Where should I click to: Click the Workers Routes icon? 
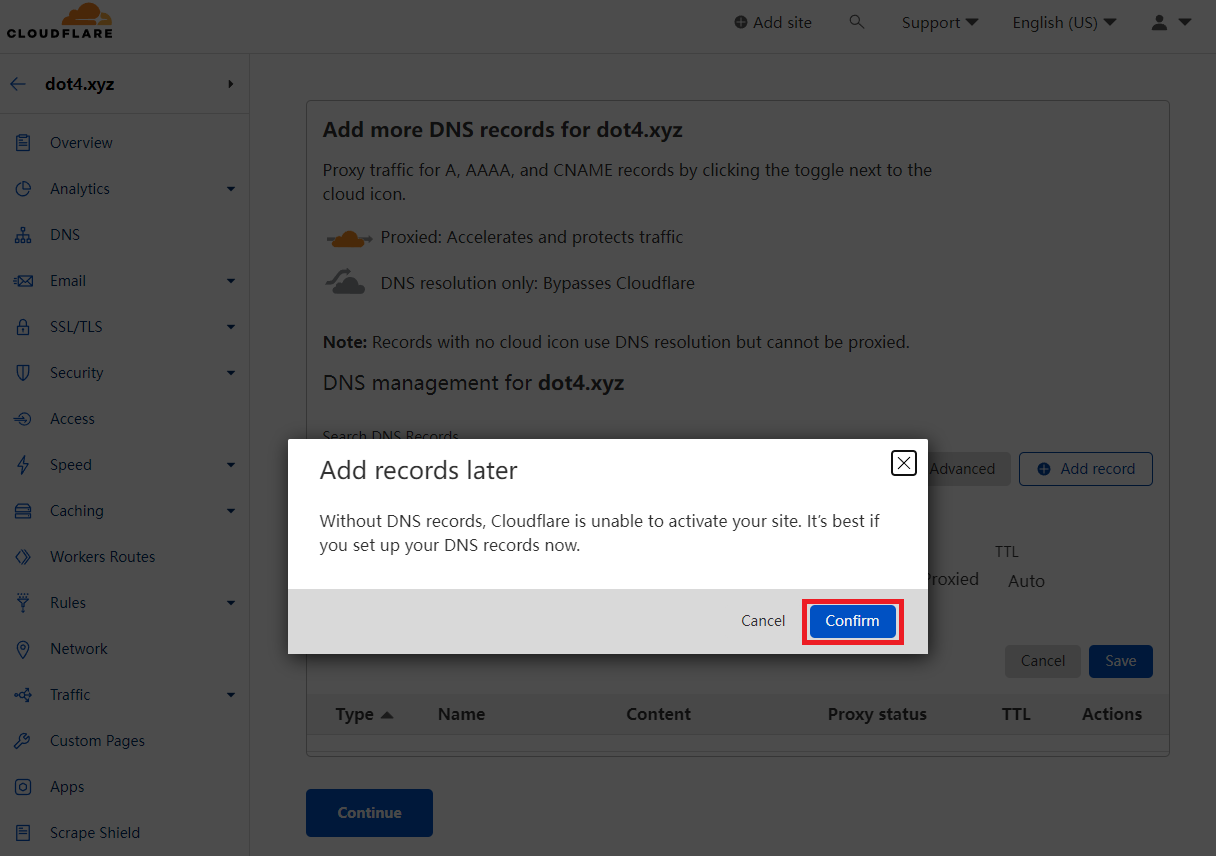(23, 557)
